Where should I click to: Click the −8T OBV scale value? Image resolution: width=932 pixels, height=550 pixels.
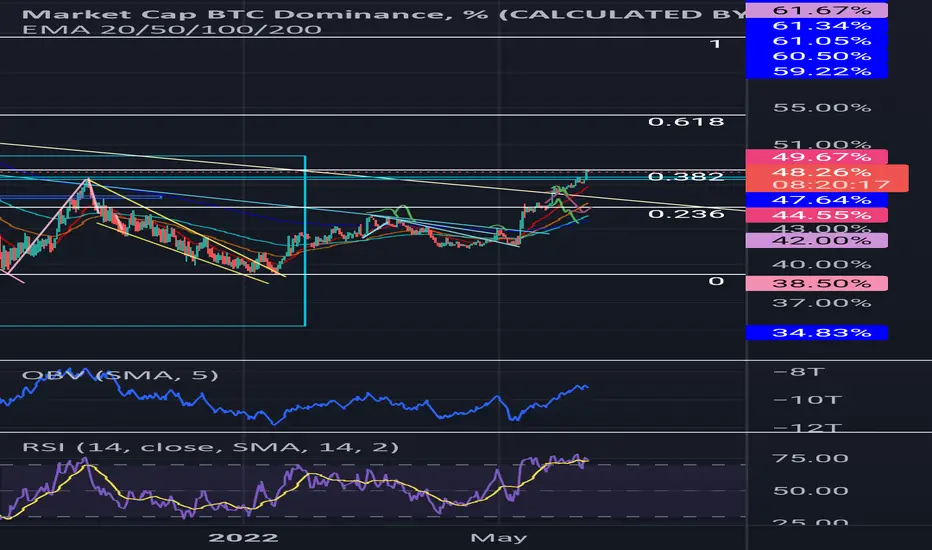[x=798, y=372]
